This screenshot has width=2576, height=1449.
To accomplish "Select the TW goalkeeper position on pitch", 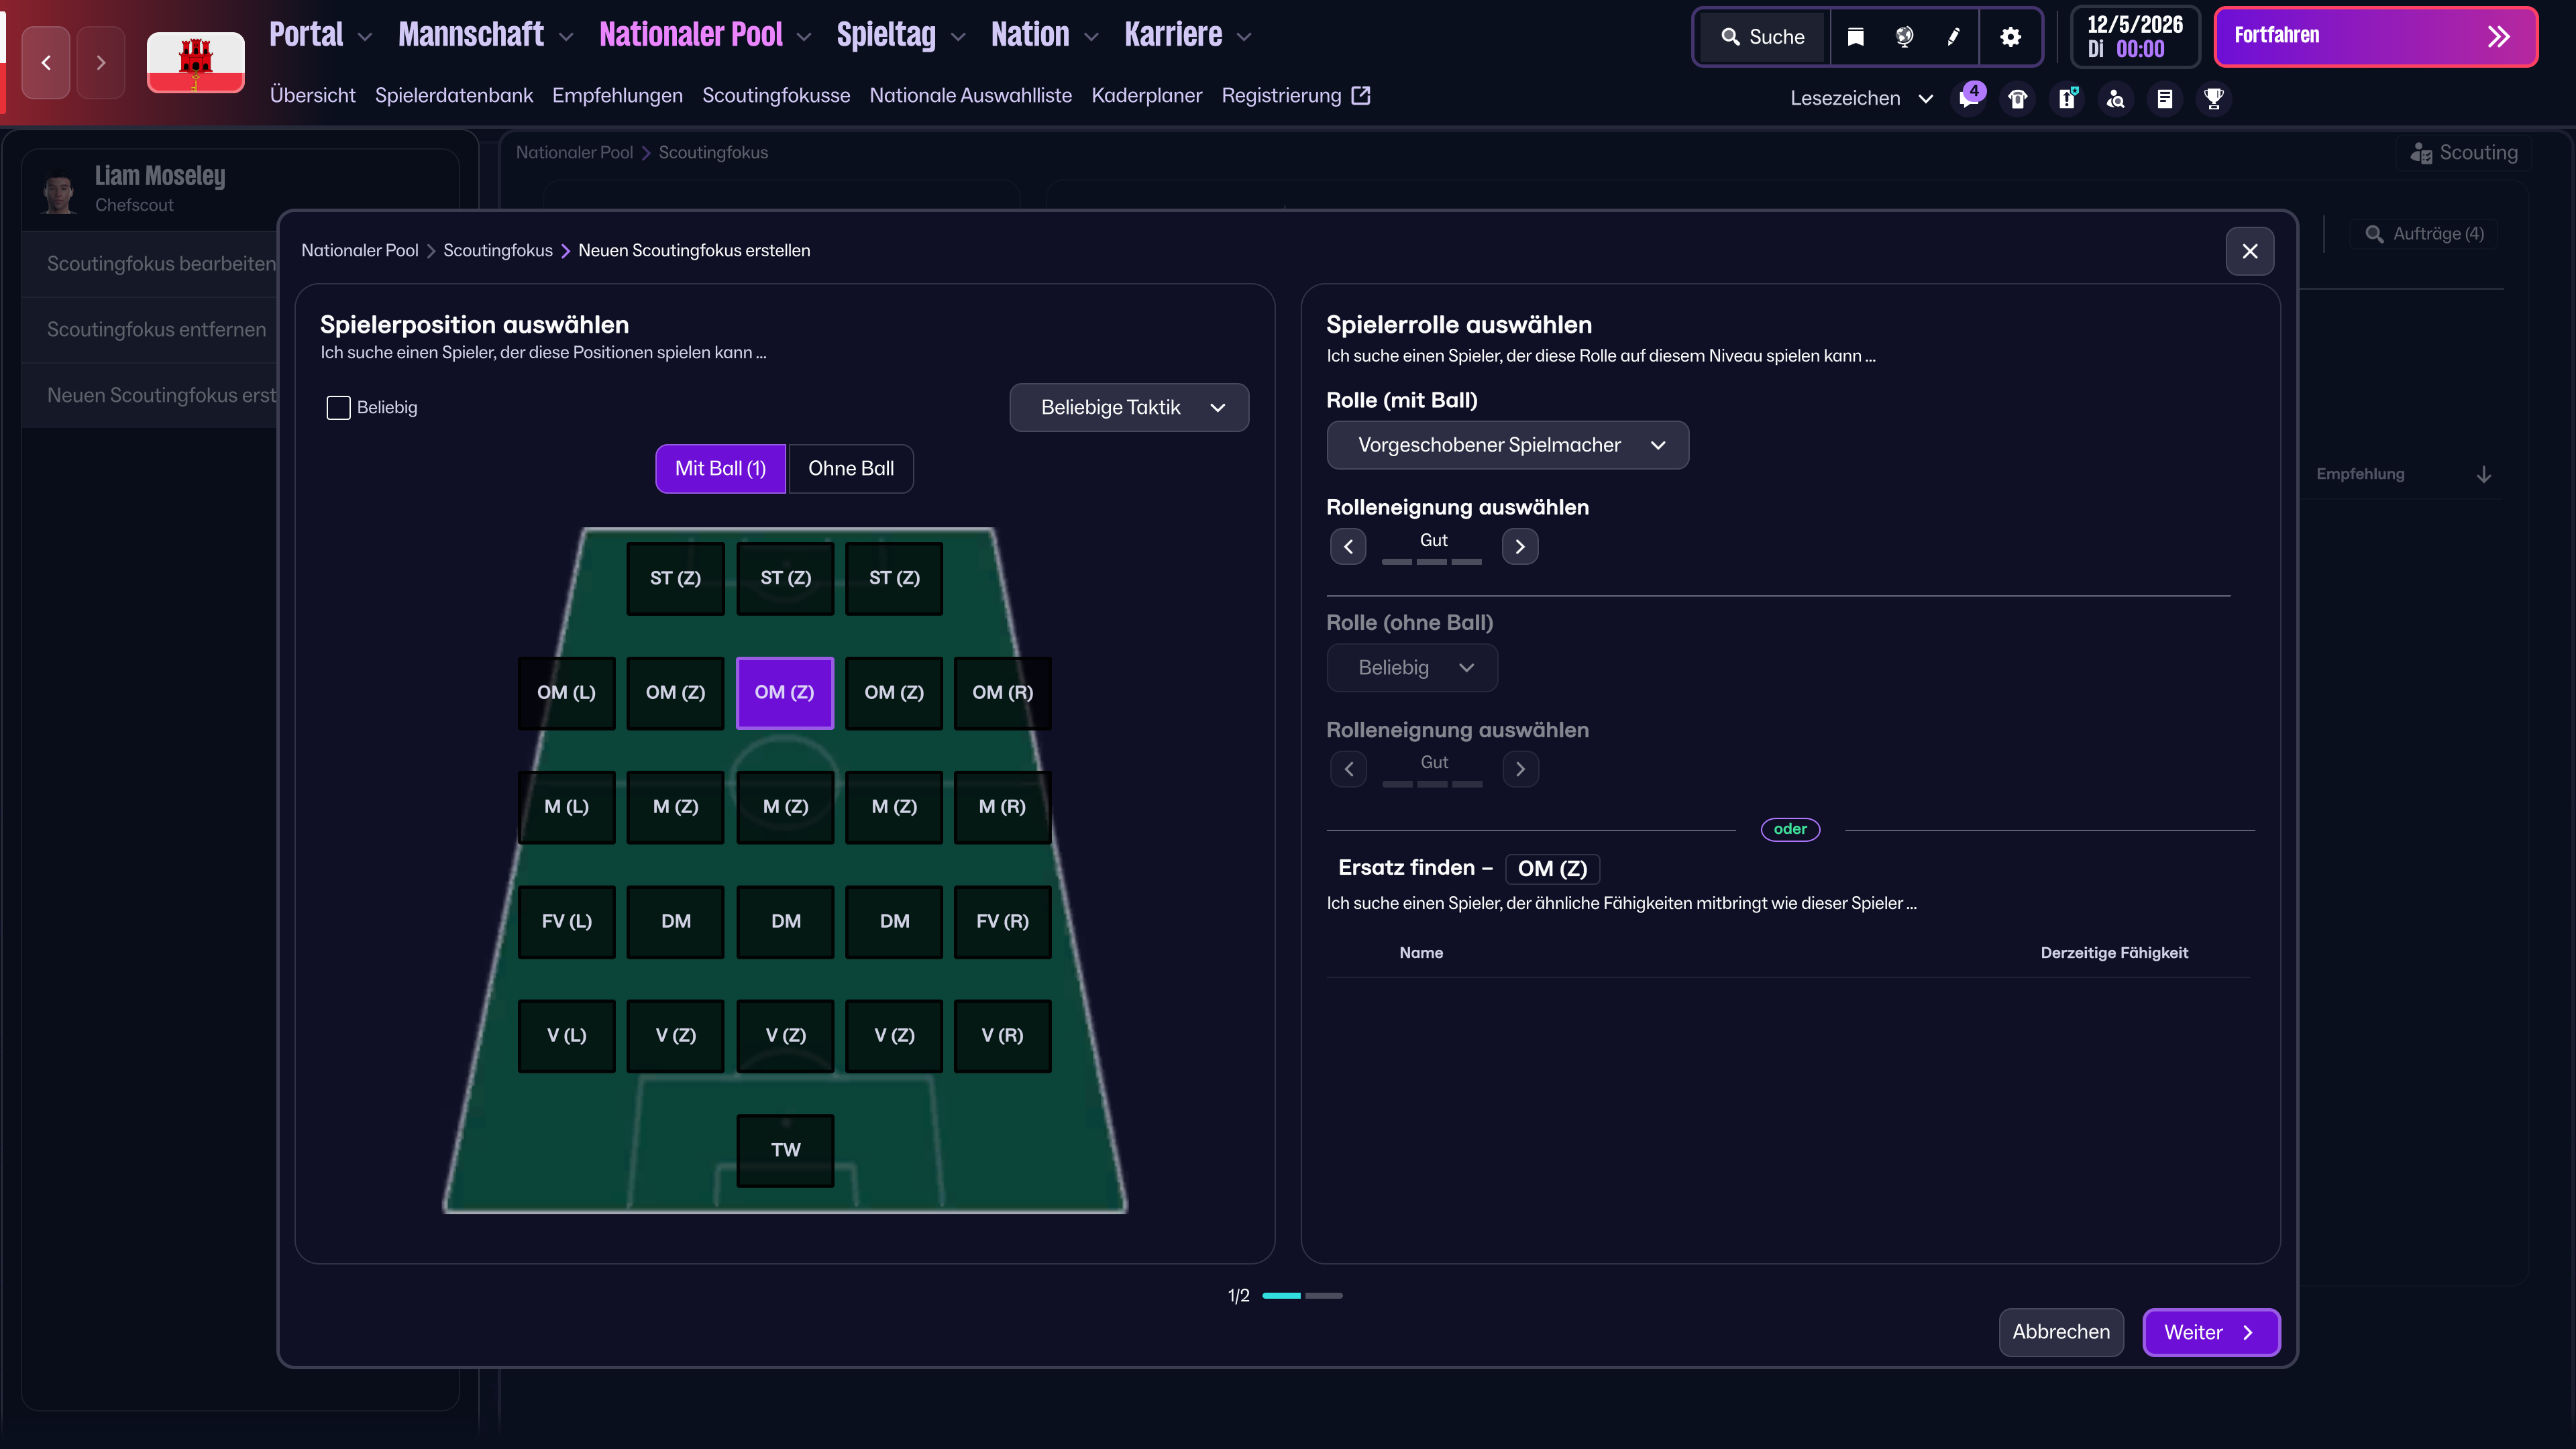I will [785, 1150].
